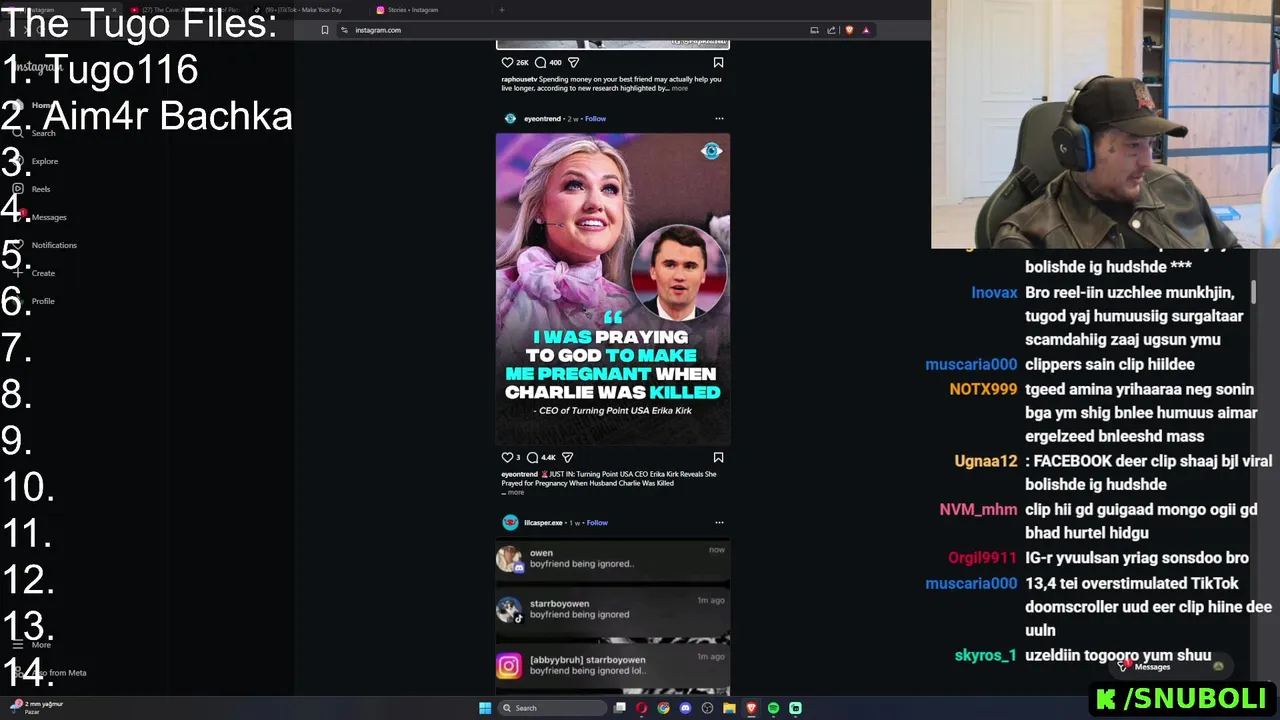Click chat username Orgil9911
Image resolution: width=1280 pixels, height=720 pixels.
(982, 558)
